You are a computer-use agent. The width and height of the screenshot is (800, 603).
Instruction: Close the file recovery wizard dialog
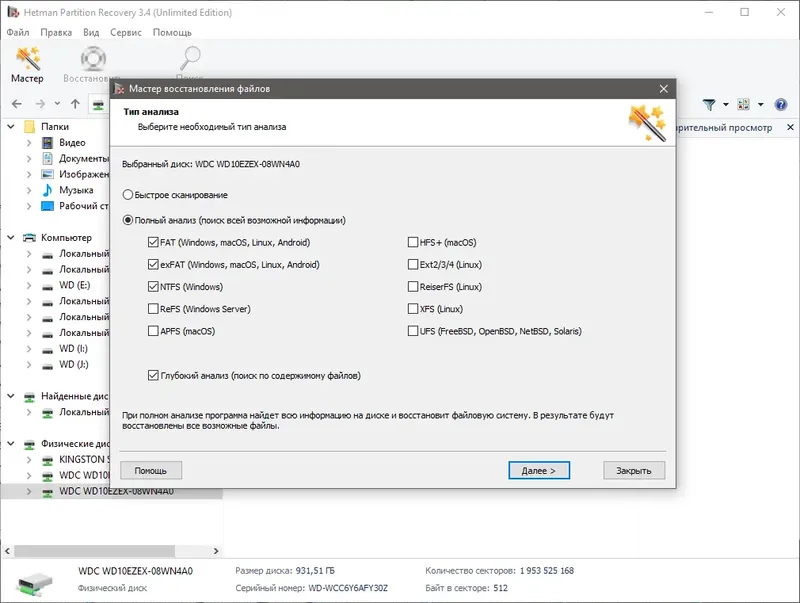click(663, 89)
